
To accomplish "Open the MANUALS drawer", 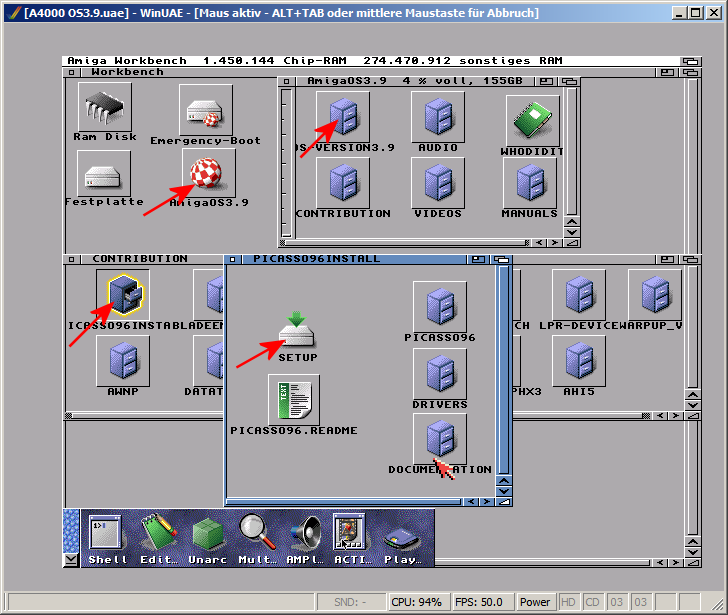I will pyautogui.click(x=530, y=183).
